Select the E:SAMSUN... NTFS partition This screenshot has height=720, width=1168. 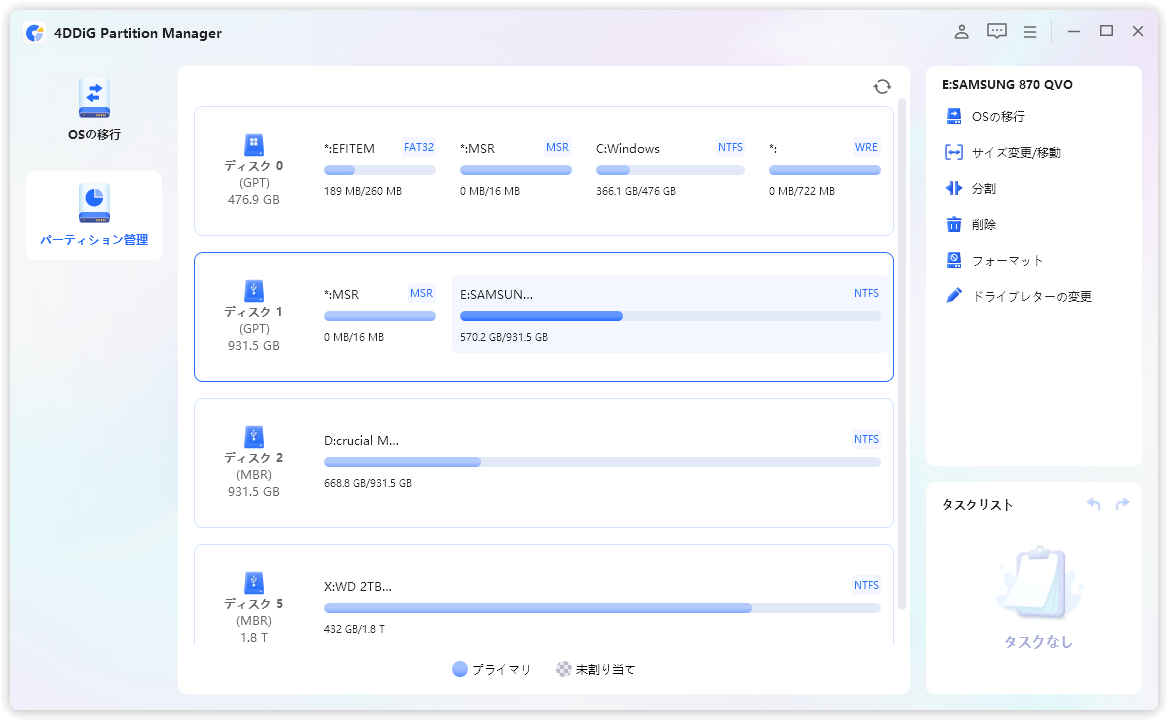pyautogui.click(x=670, y=314)
